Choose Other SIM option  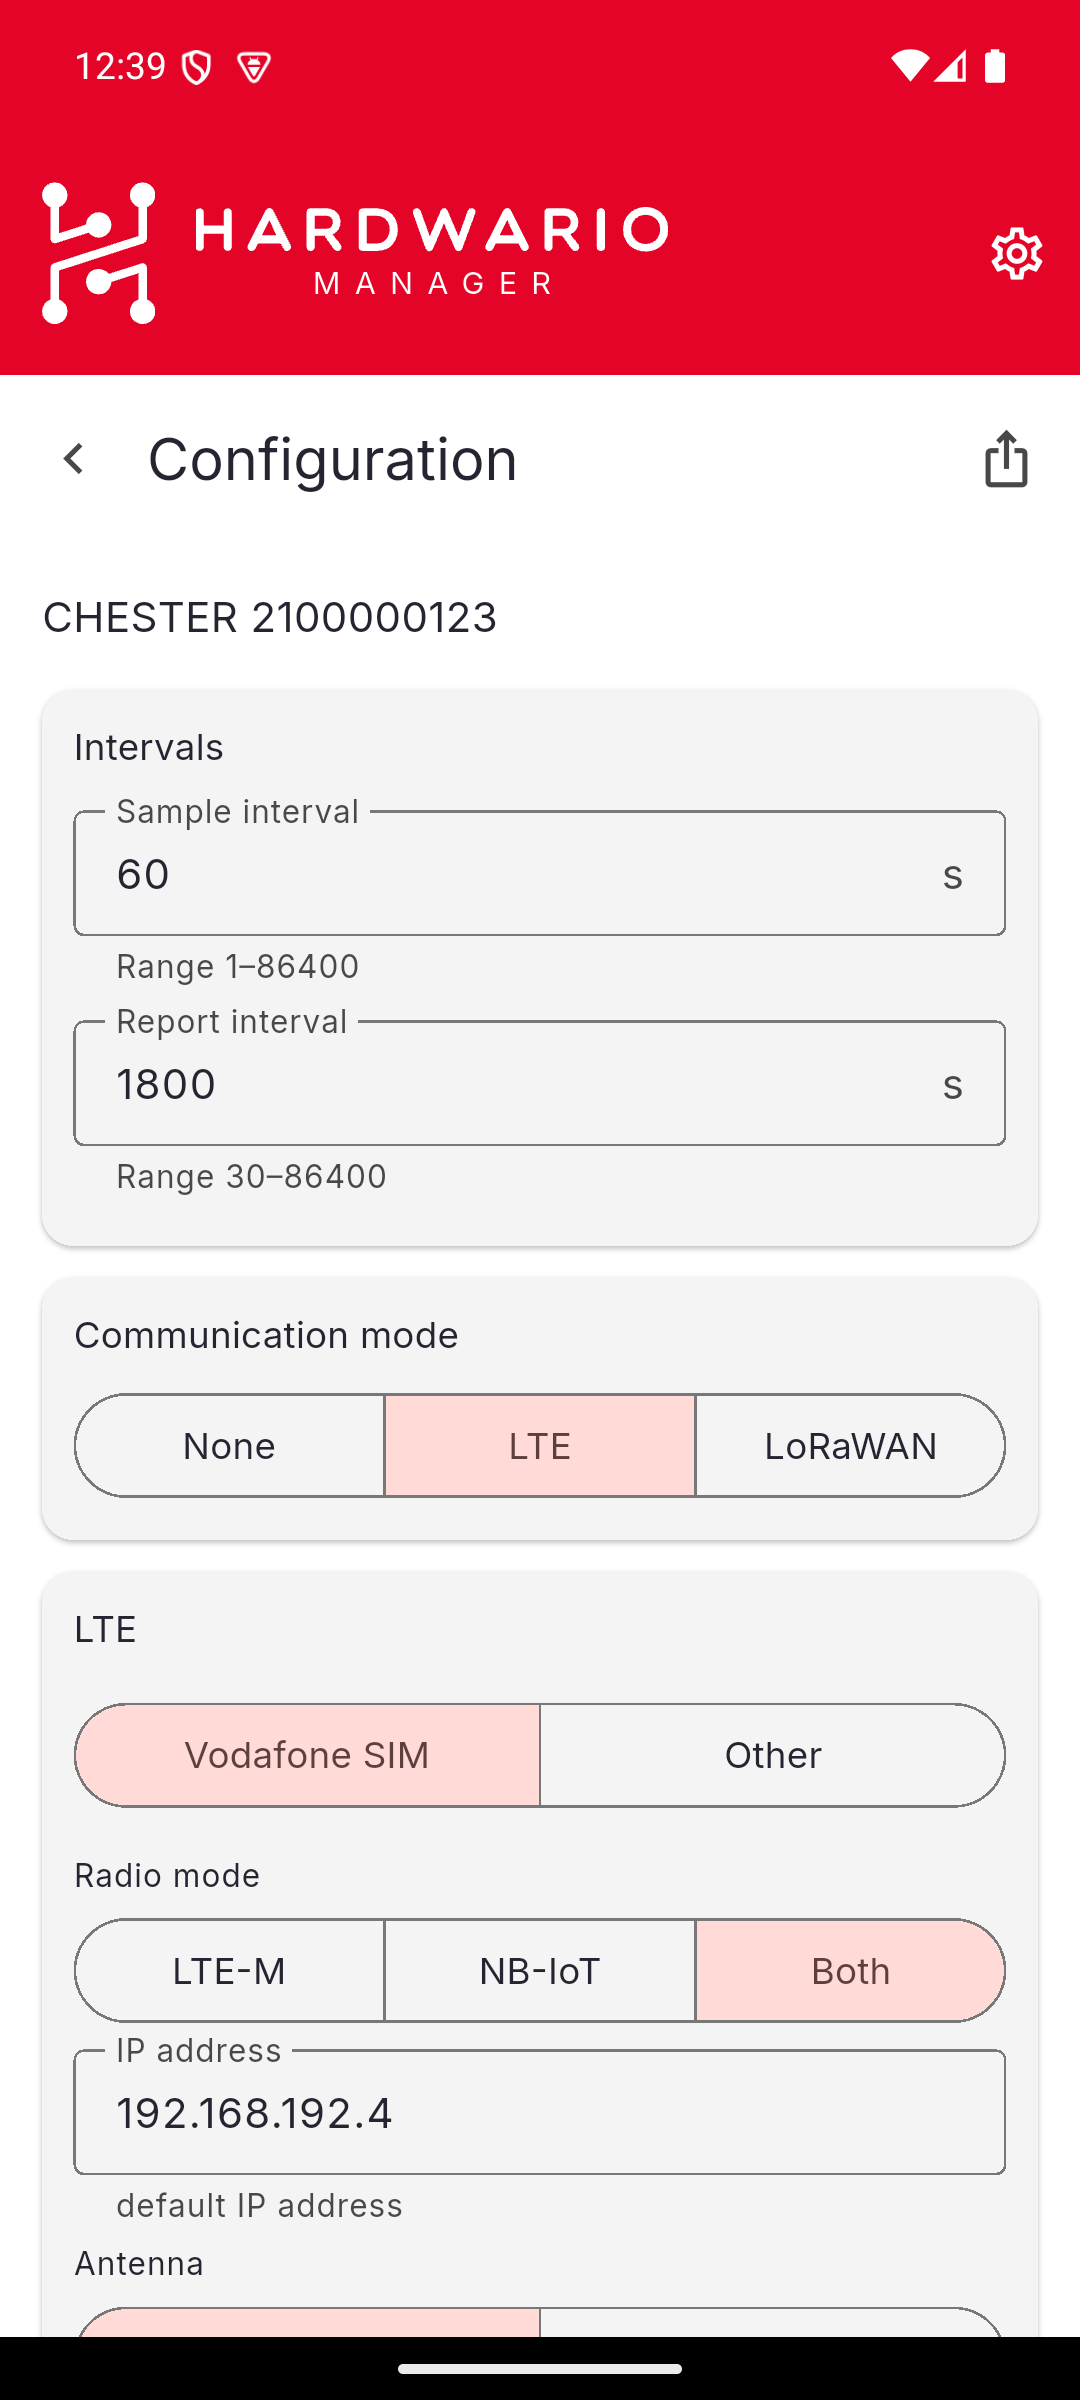pos(773,1755)
